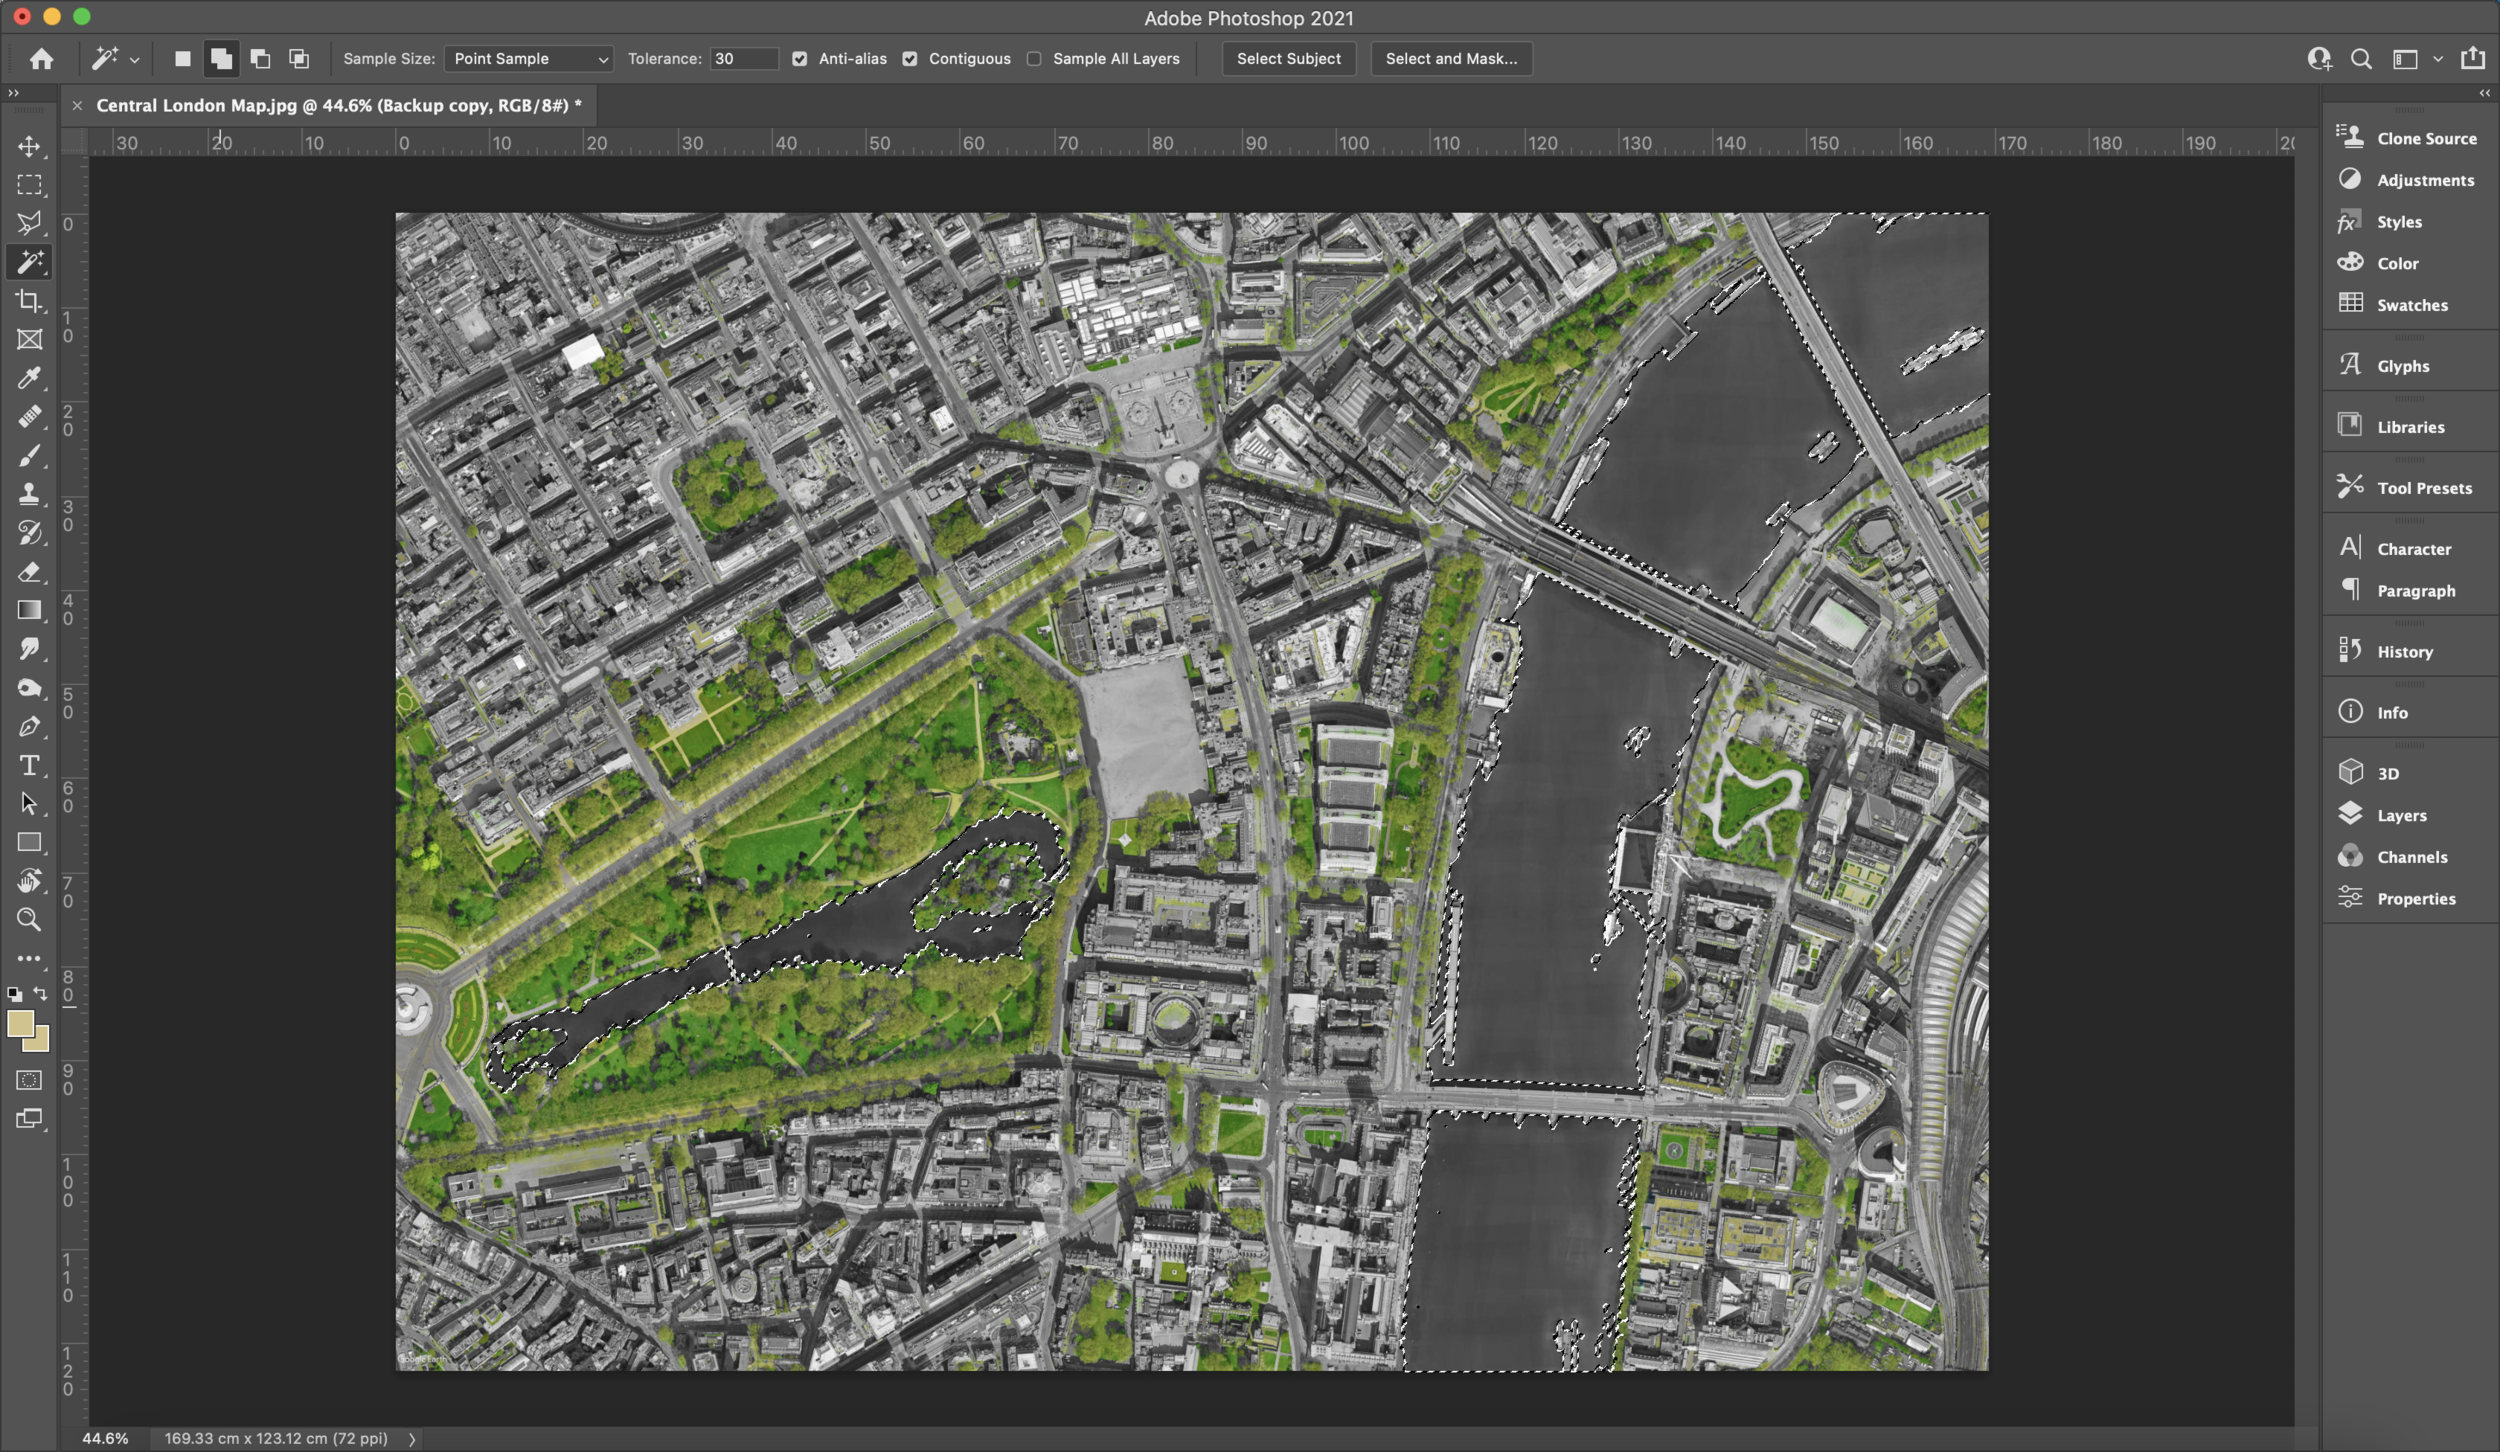Toggle the Anti-alias checkbox
Screen dimensions: 2500x1452
(x=799, y=59)
